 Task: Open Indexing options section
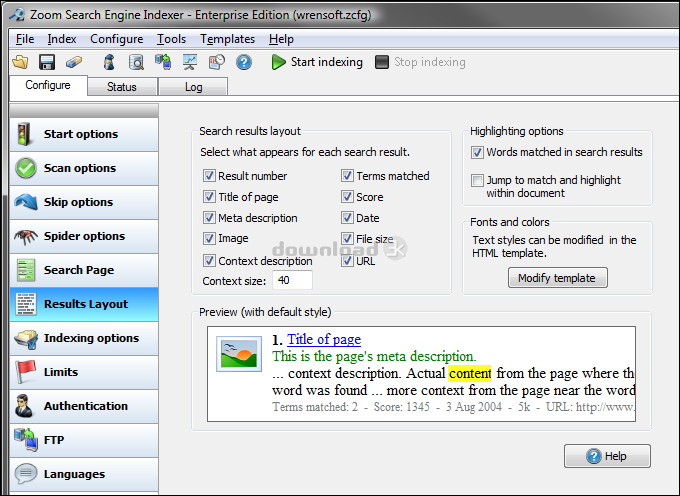point(84,338)
